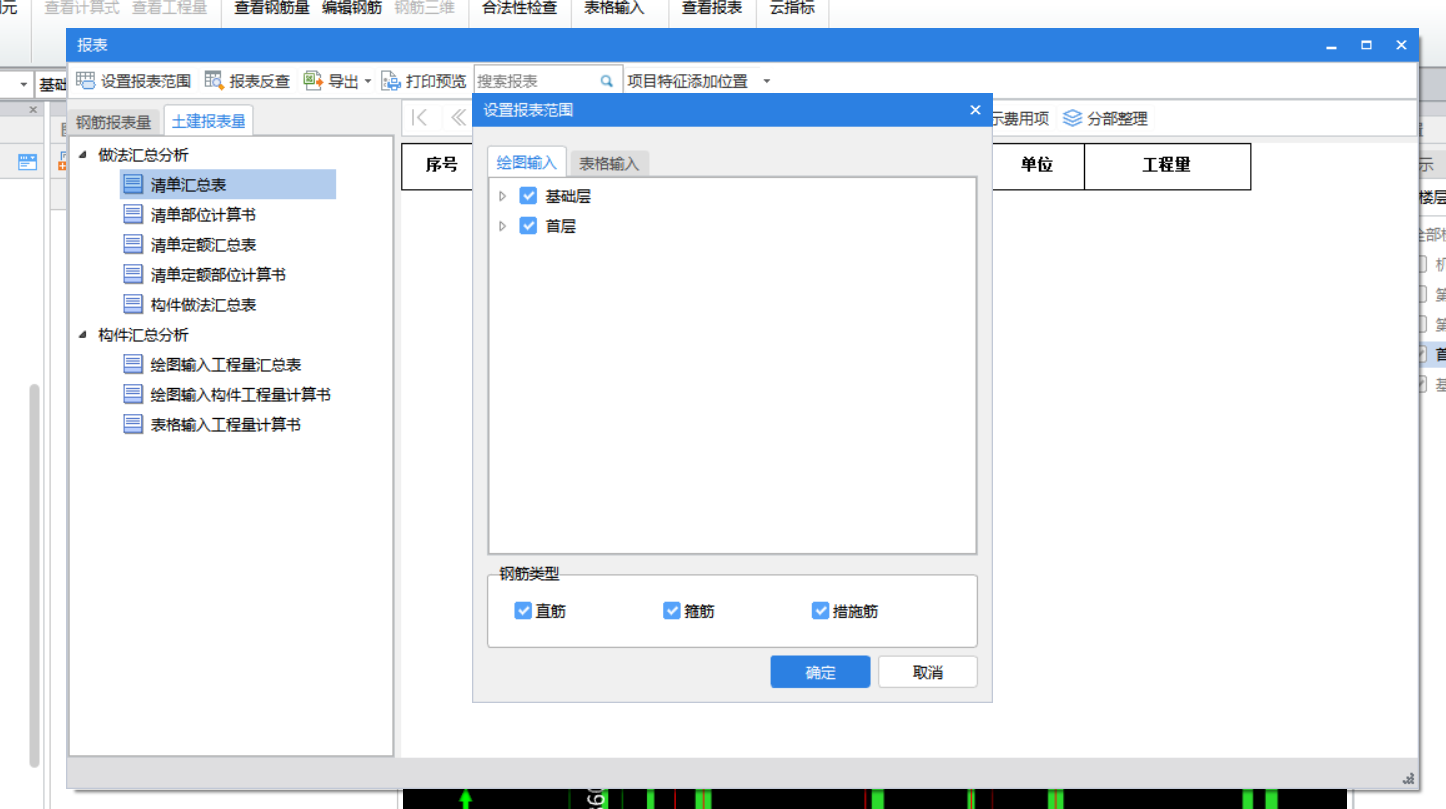Select the 清单部位计算书 report item
The height and width of the screenshot is (809, 1446).
[x=203, y=215]
